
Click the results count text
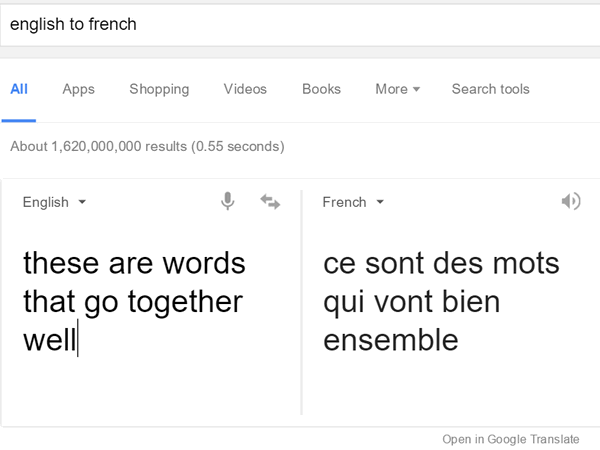point(147,147)
